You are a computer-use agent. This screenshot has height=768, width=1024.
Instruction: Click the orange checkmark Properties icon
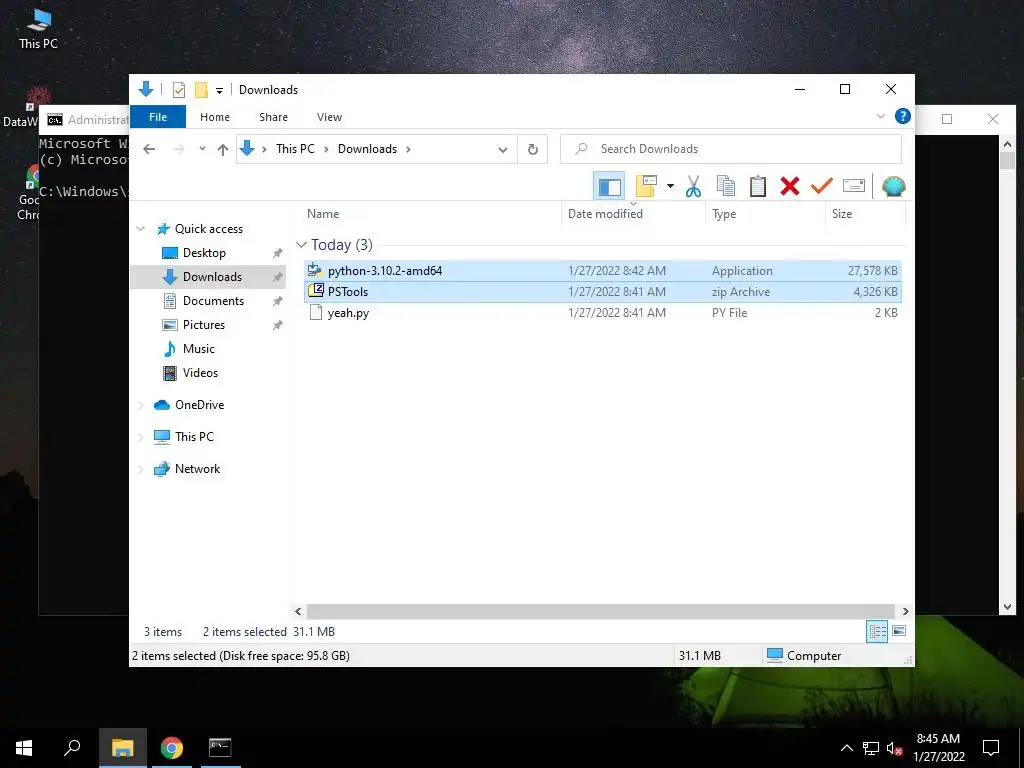click(x=822, y=187)
